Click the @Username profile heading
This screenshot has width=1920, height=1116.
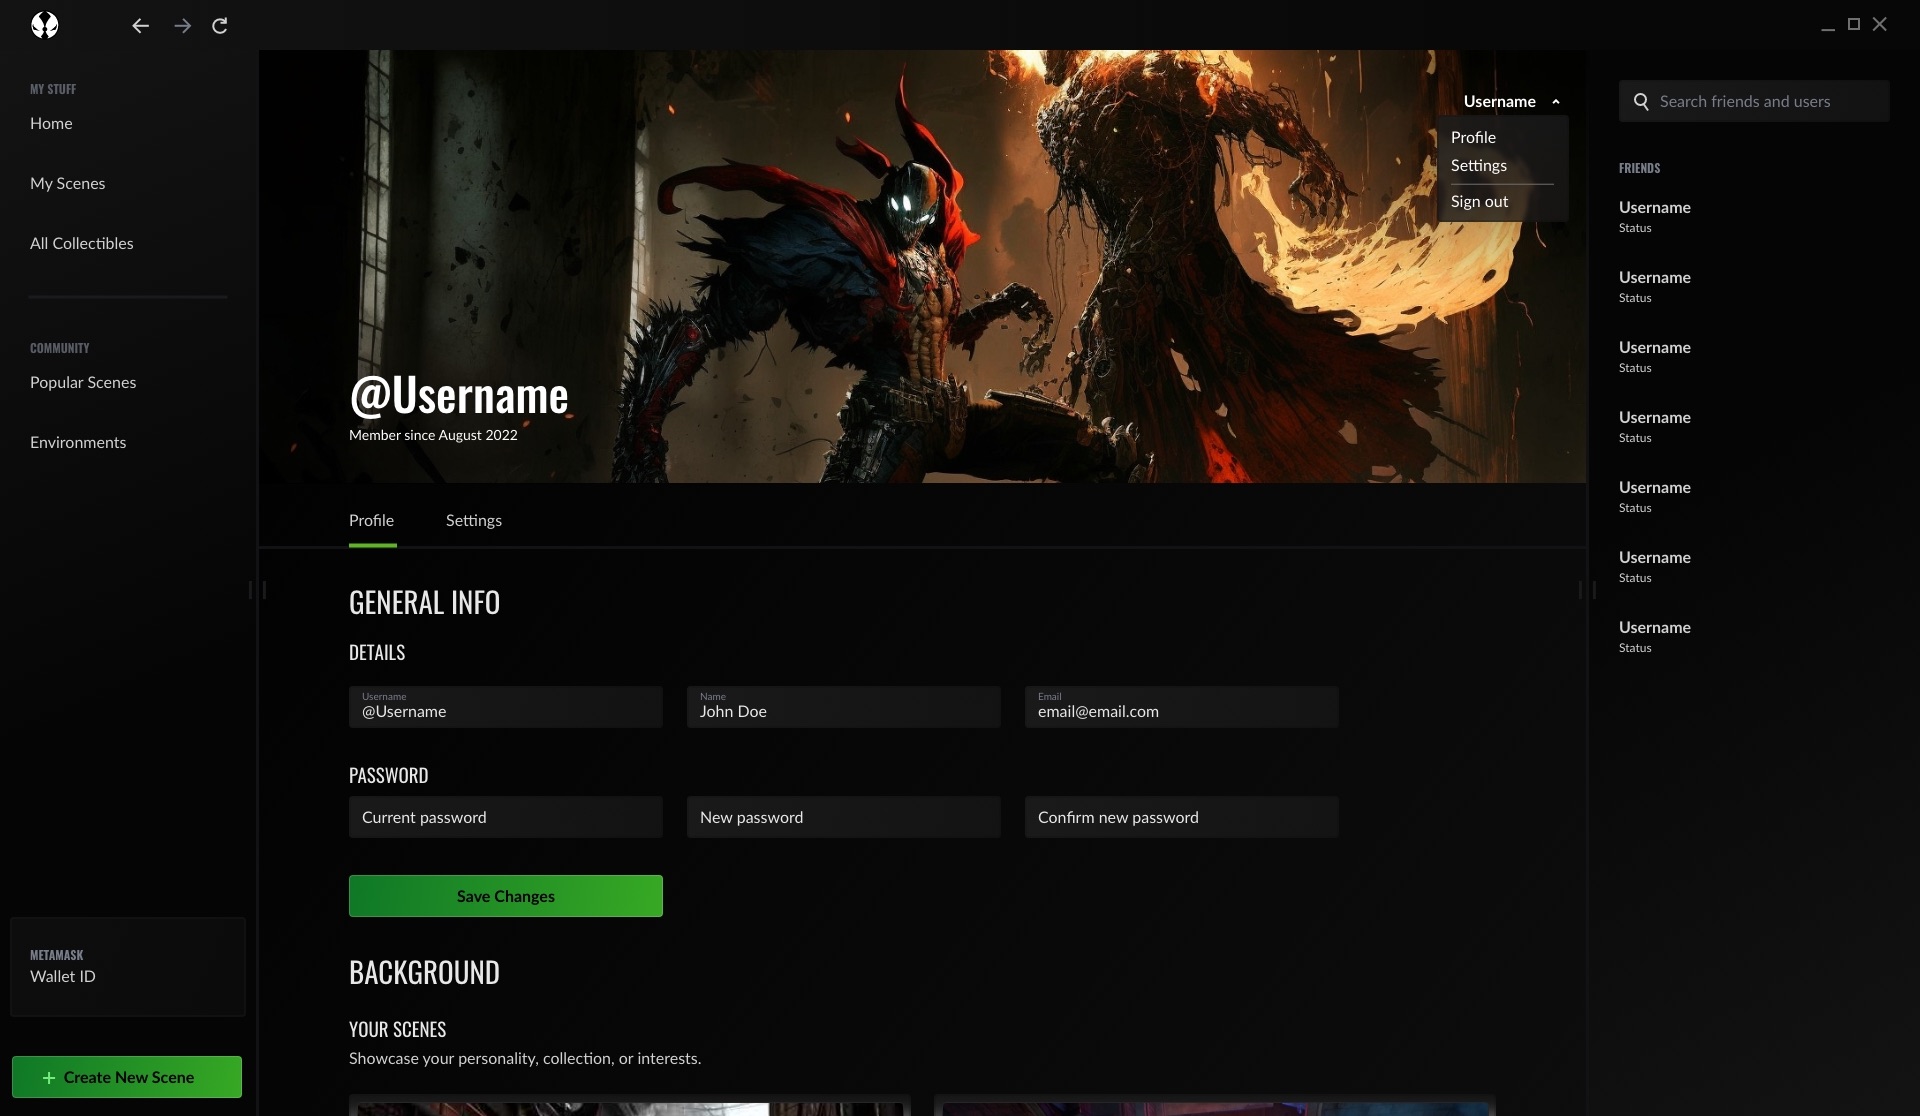pyautogui.click(x=459, y=395)
